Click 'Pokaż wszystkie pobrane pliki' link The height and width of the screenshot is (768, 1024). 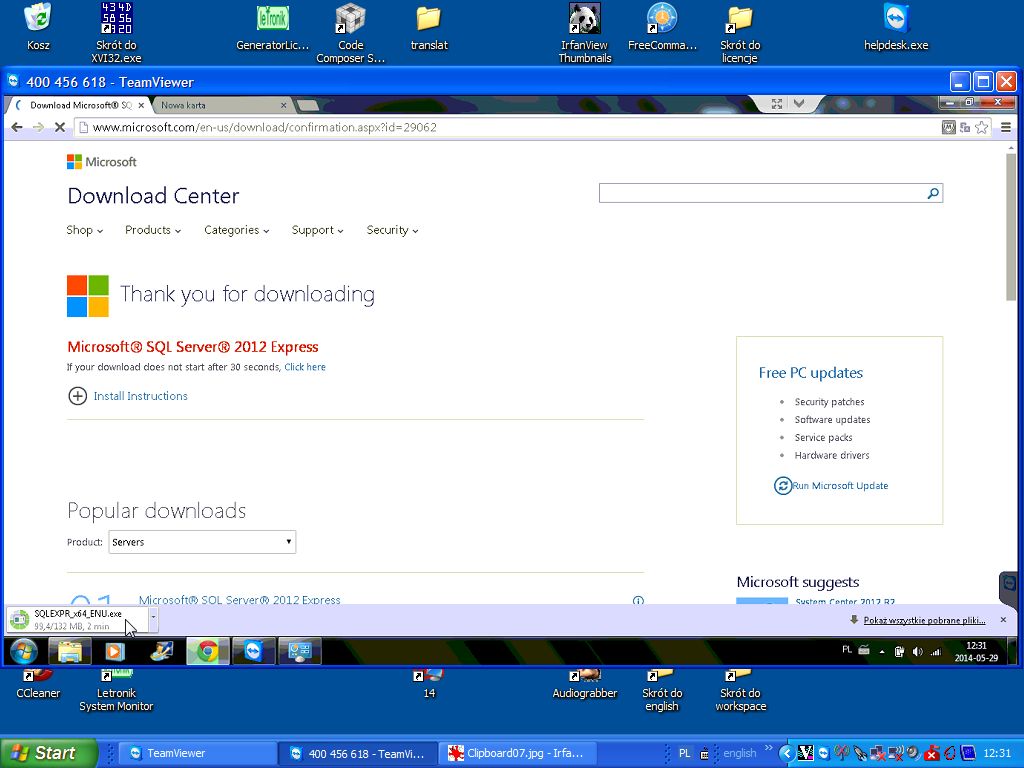(924, 620)
